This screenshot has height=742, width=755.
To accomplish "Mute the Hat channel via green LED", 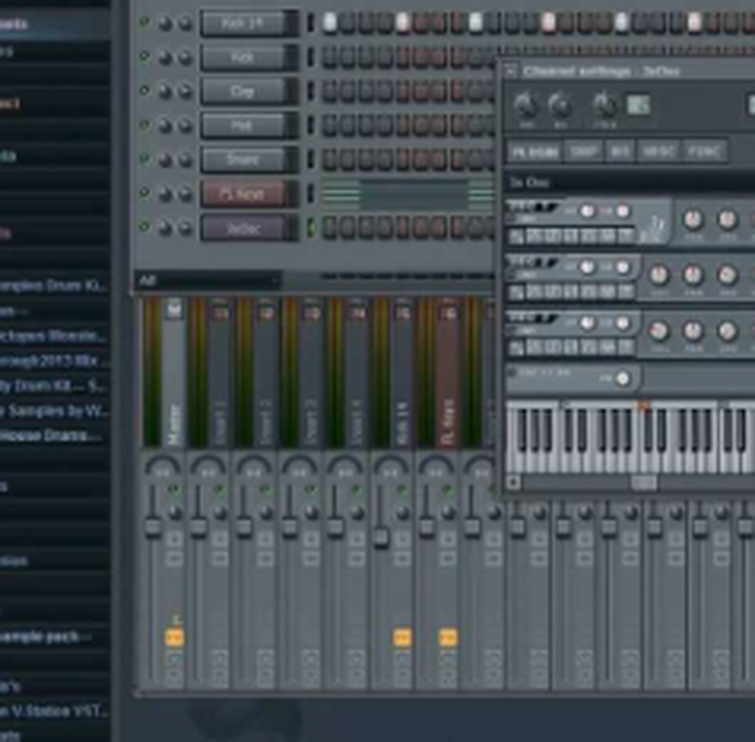I will (x=144, y=125).
